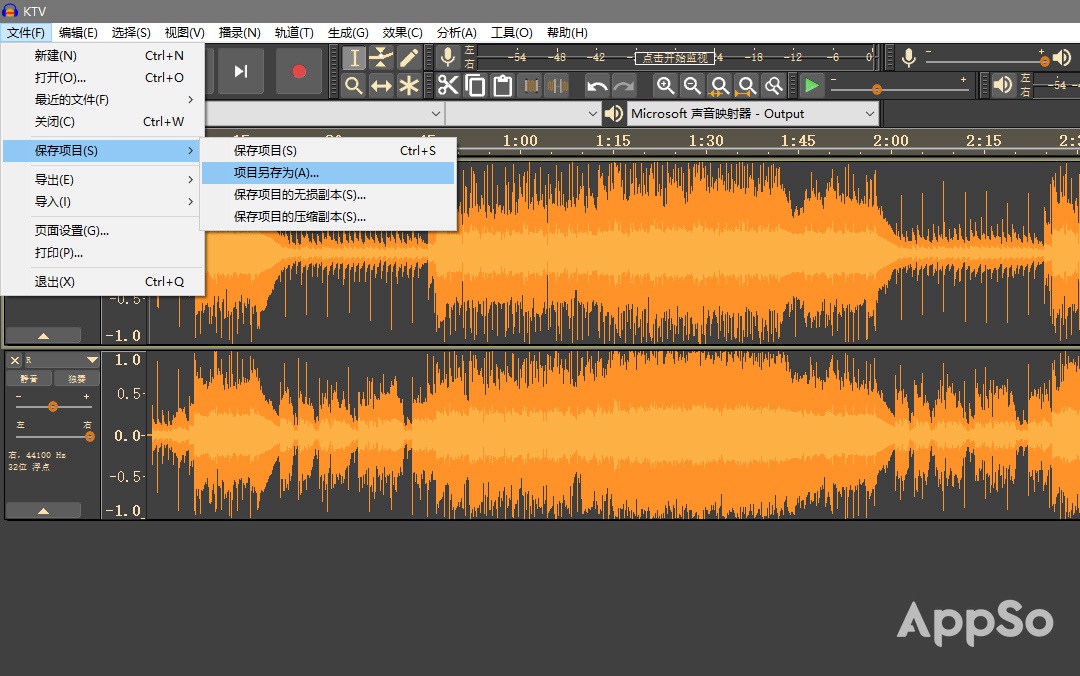This screenshot has height=676, width=1080.
Task: Click the Cut scissors icon
Action: point(447,86)
